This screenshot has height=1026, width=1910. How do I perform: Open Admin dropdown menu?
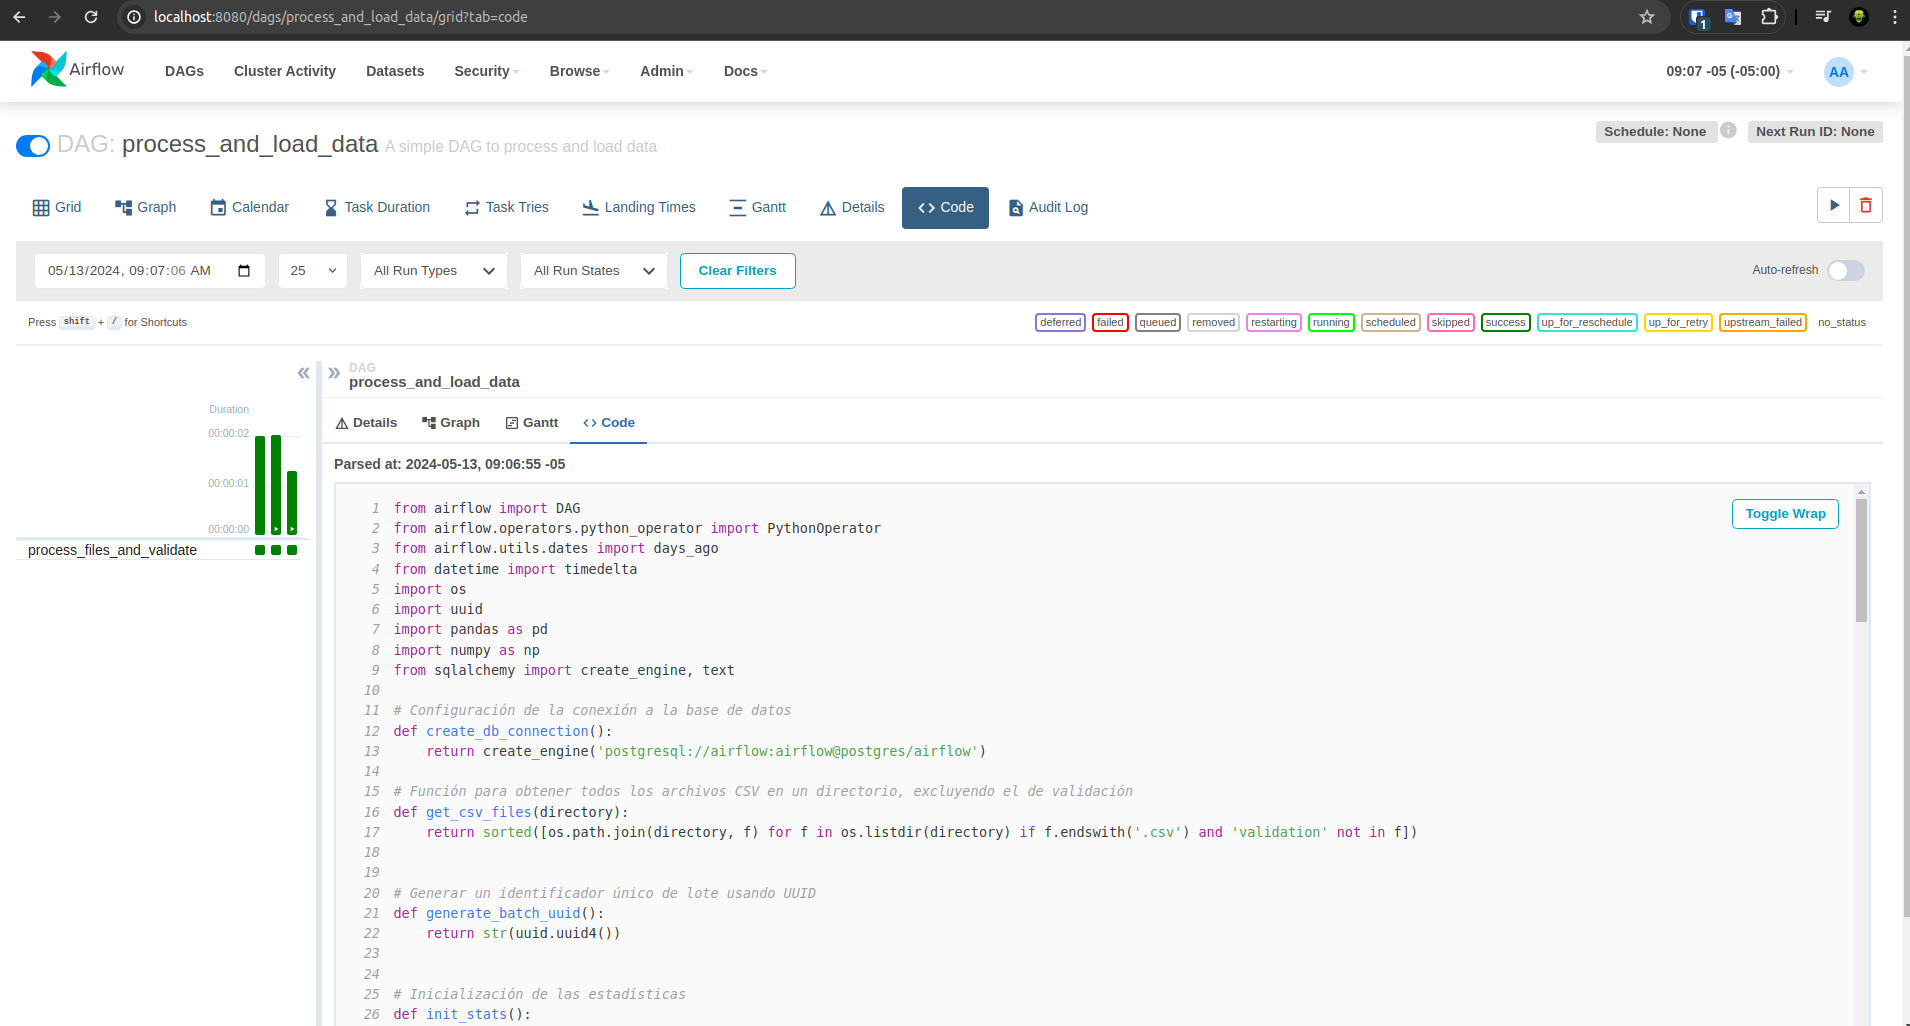coord(666,71)
